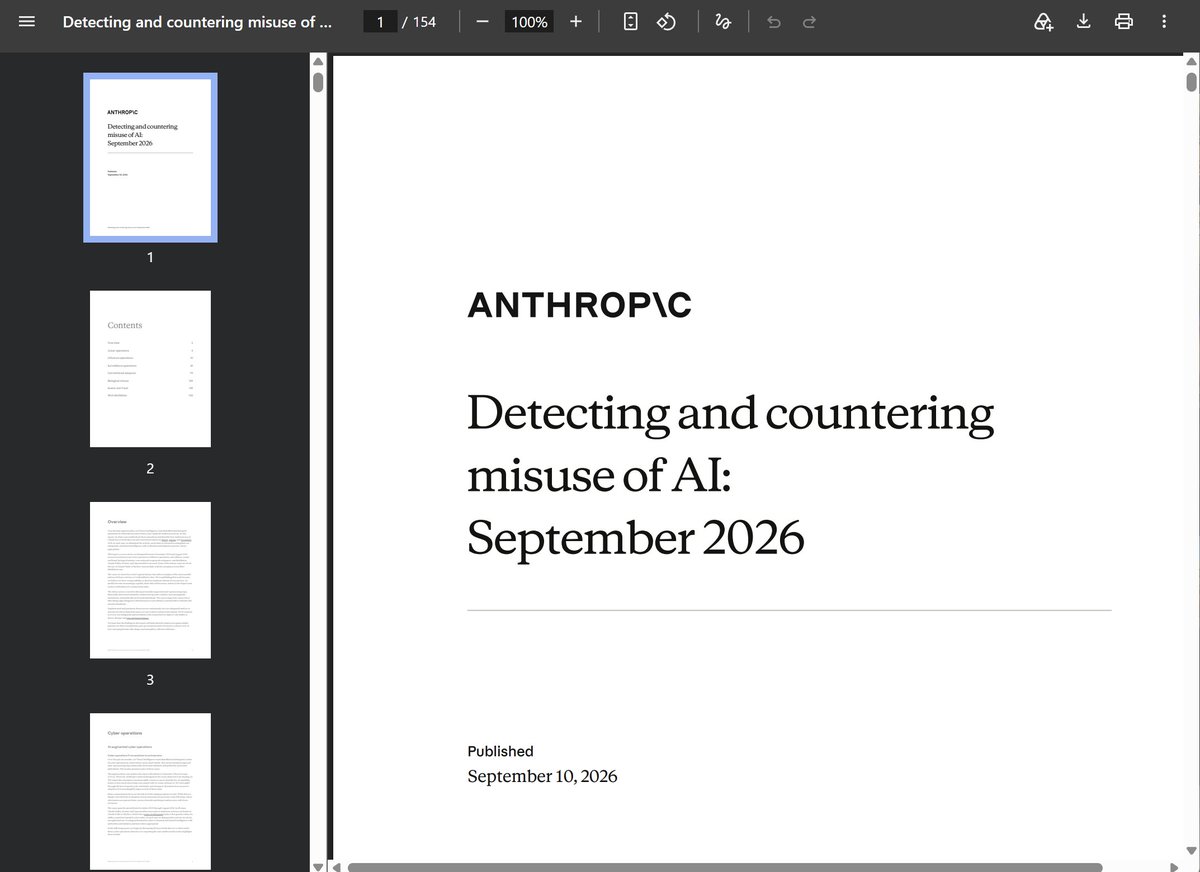Click the undo arrow icon

click(x=773, y=21)
